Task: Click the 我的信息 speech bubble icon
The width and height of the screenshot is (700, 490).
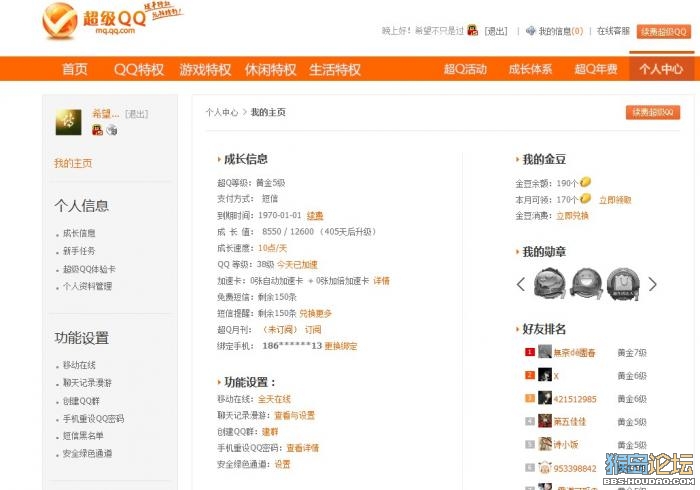Action: (x=530, y=31)
